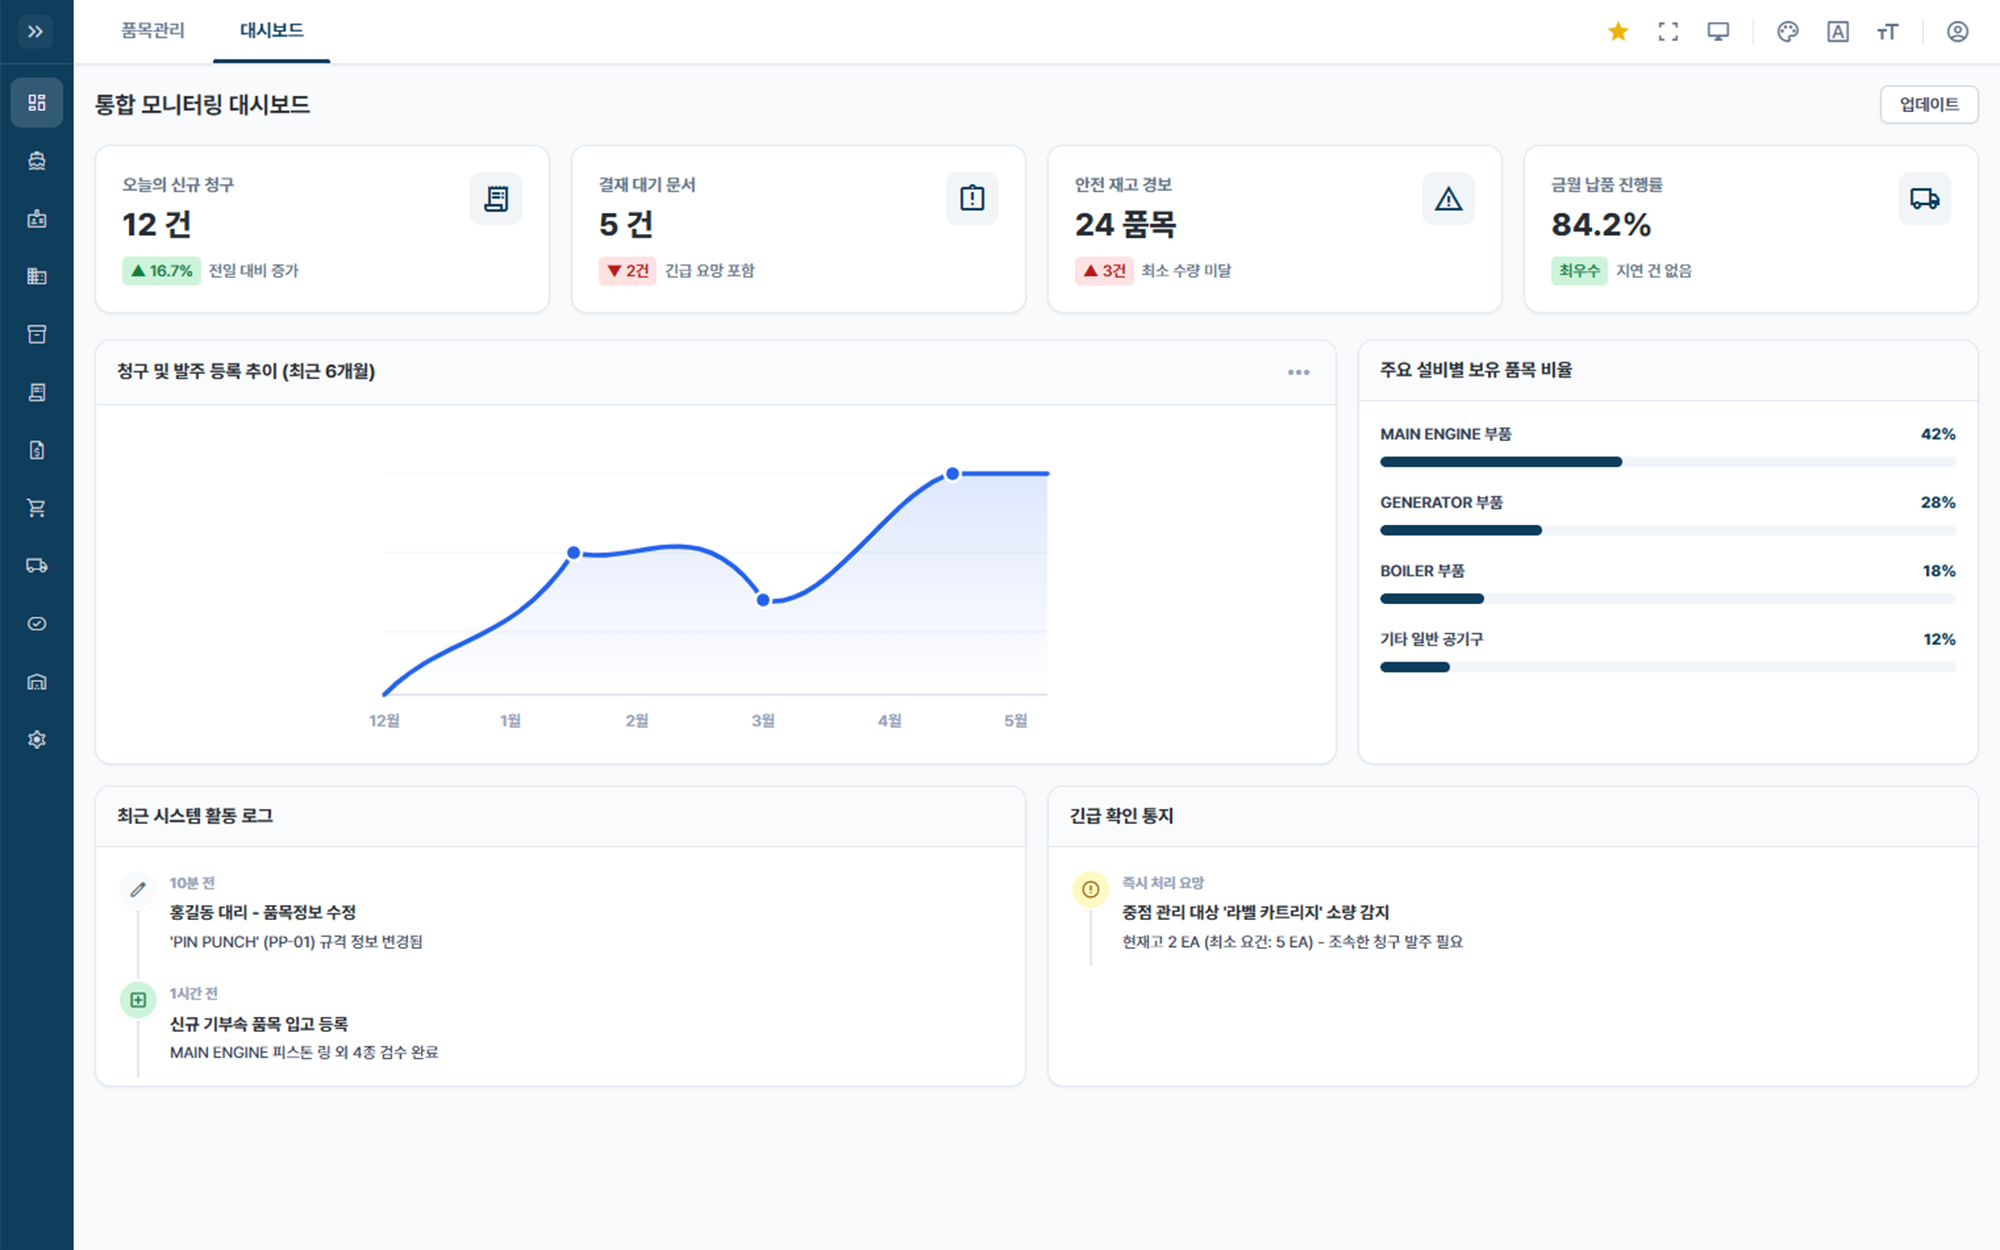Click the ship icon in sidebar
2000x1250 pixels.
(x=37, y=160)
